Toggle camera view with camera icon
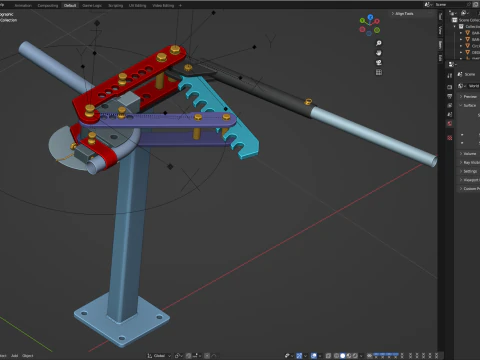The width and height of the screenshot is (480, 360). [x=379, y=62]
